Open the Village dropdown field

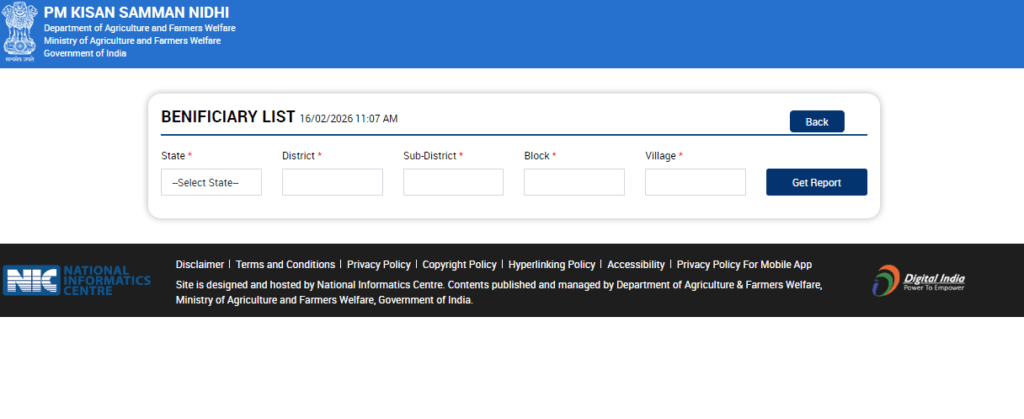(x=696, y=182)
